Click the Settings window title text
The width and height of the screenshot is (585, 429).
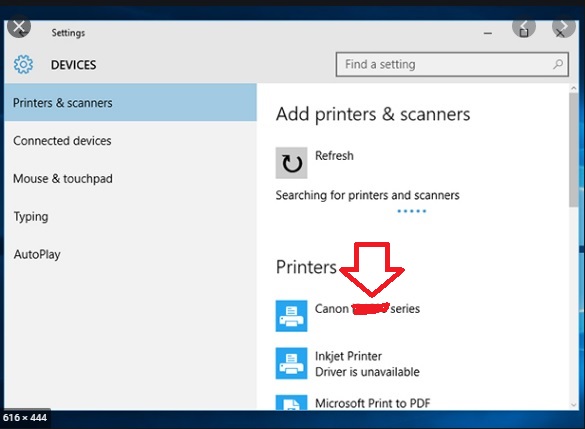(68, 33)
